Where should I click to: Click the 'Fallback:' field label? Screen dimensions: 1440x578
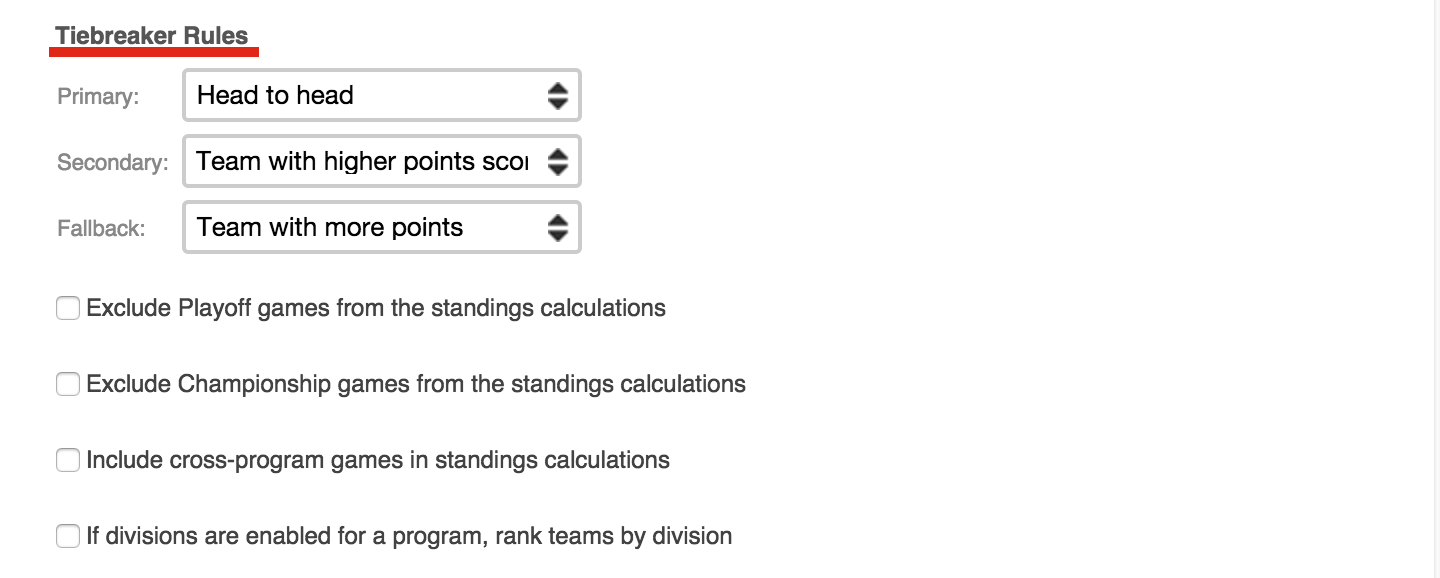(101, 228)
